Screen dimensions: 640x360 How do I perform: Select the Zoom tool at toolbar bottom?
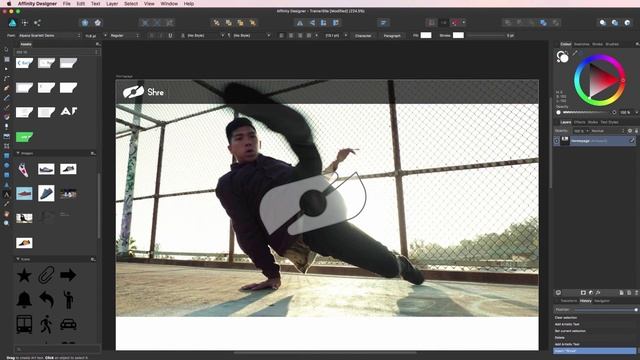(x=6, y=223)
